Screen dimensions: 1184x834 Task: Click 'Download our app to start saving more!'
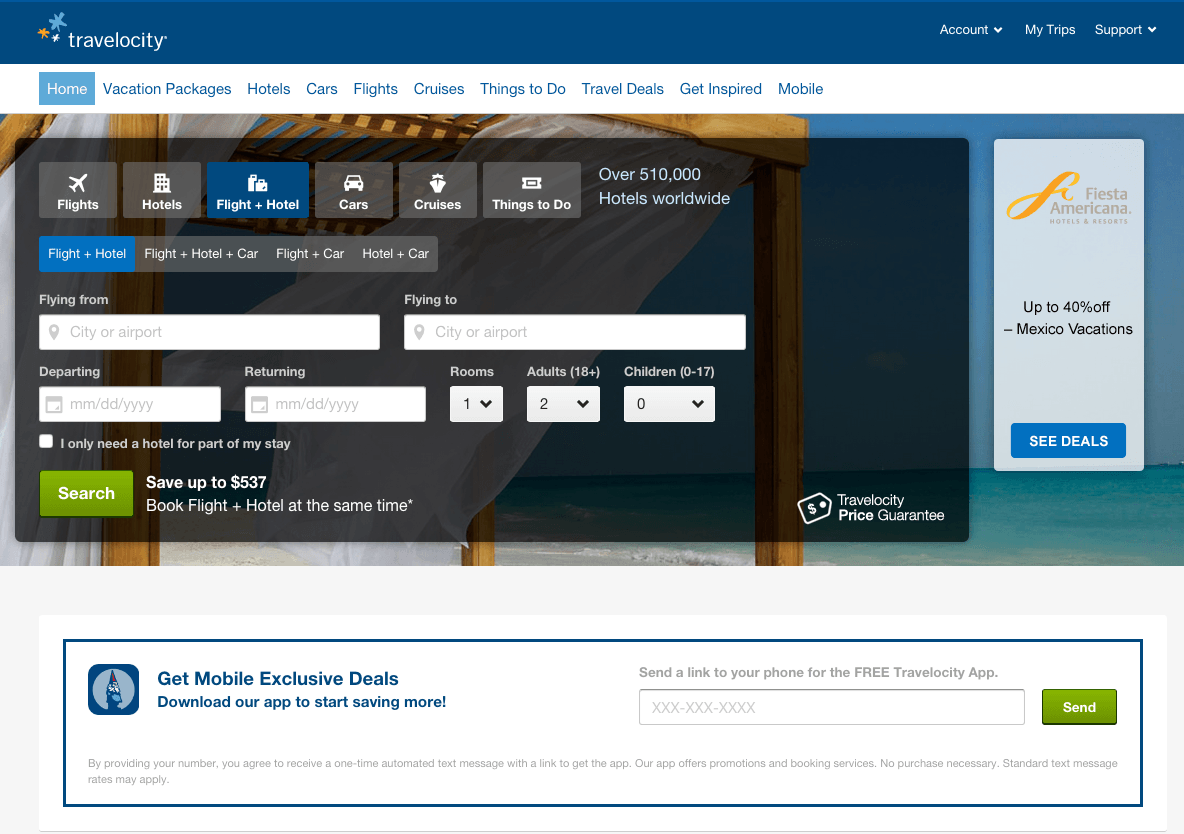click(301, 702)
